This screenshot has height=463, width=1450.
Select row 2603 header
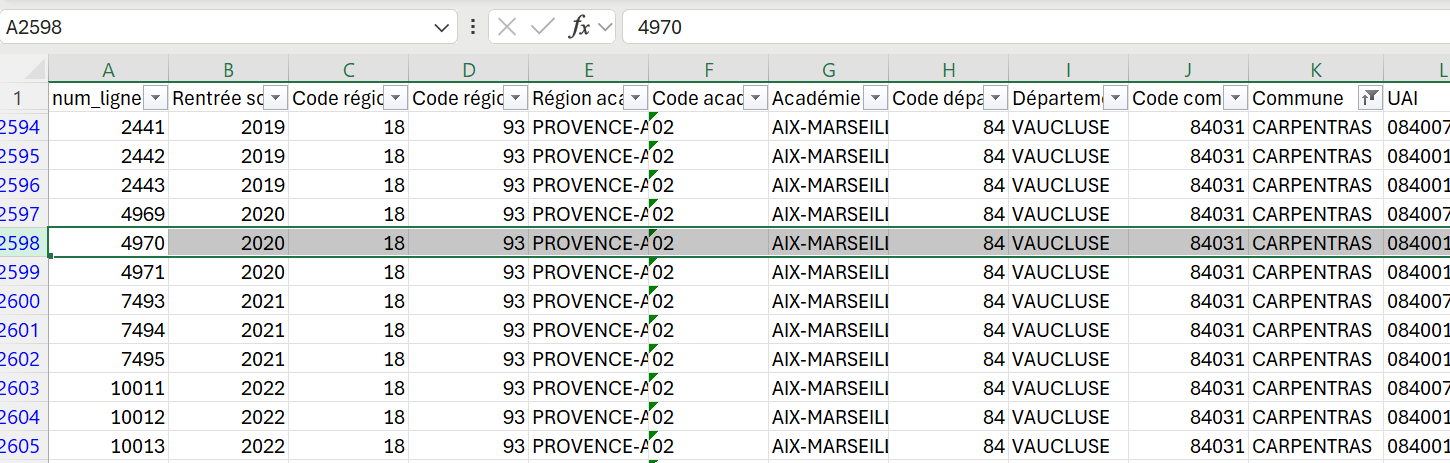[x=20, y=388]
